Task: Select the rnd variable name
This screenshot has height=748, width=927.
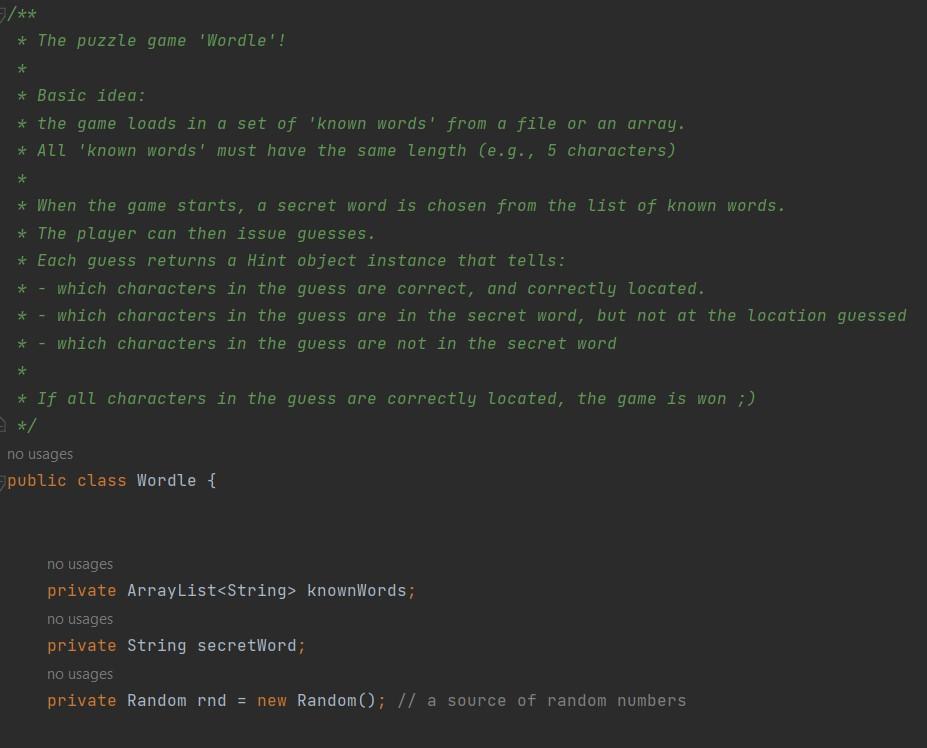Action: coord(212,701)
